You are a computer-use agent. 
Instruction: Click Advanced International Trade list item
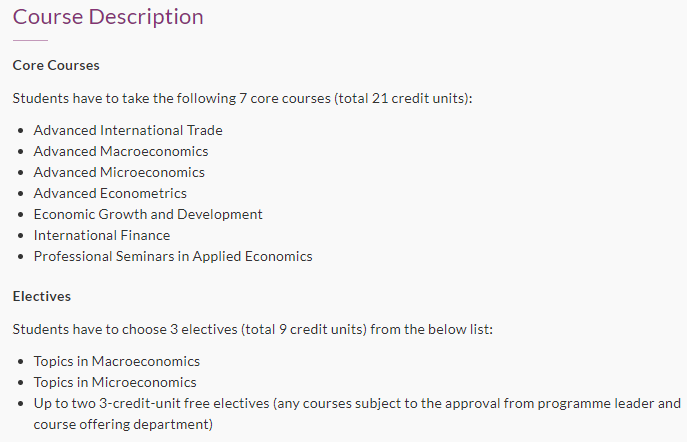point(128,130)
